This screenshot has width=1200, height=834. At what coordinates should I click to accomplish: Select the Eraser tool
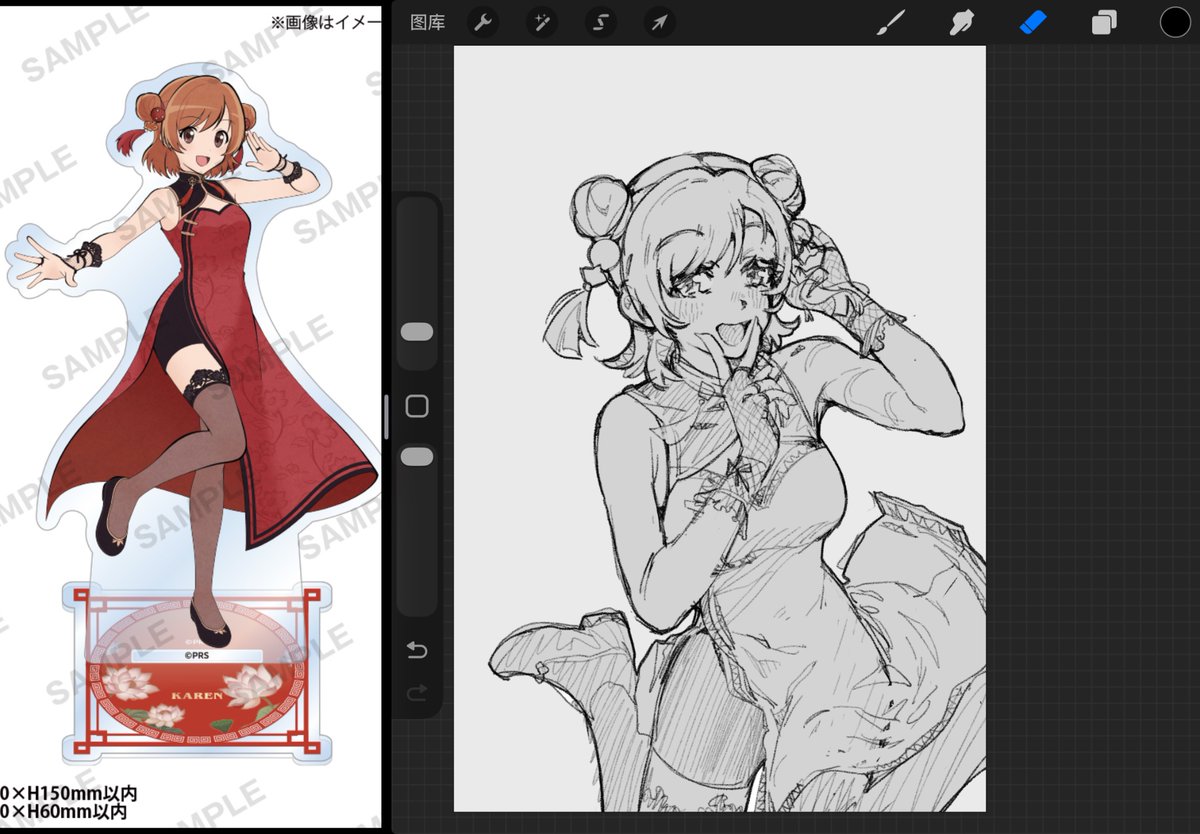[x=1033, y=23]
